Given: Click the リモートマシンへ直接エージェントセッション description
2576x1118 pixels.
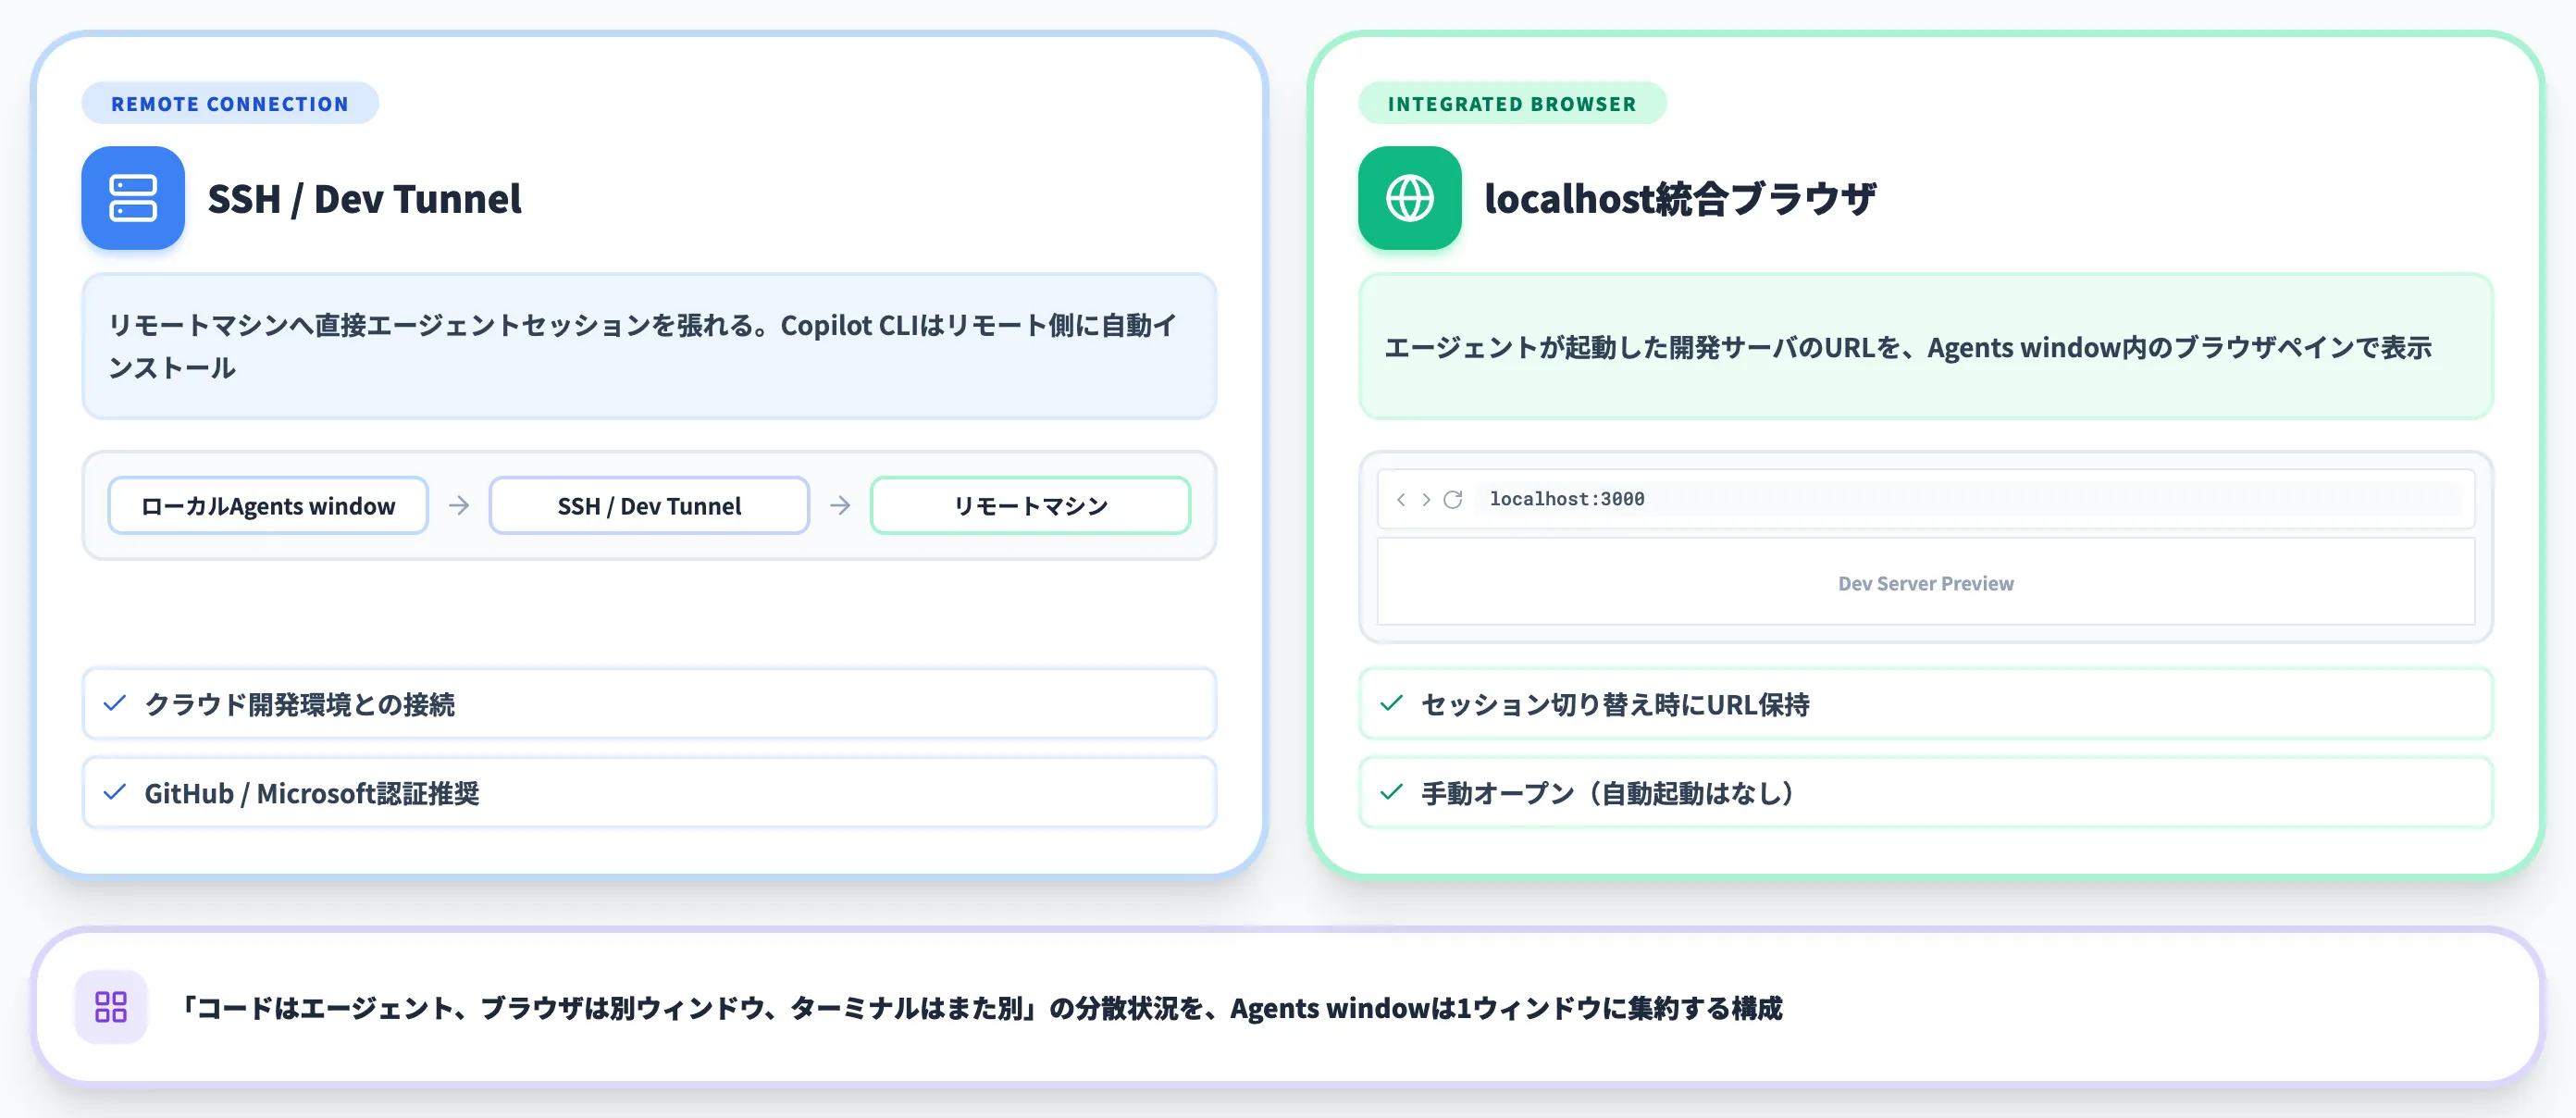Looking at the screenshot, I should (649, 346).
